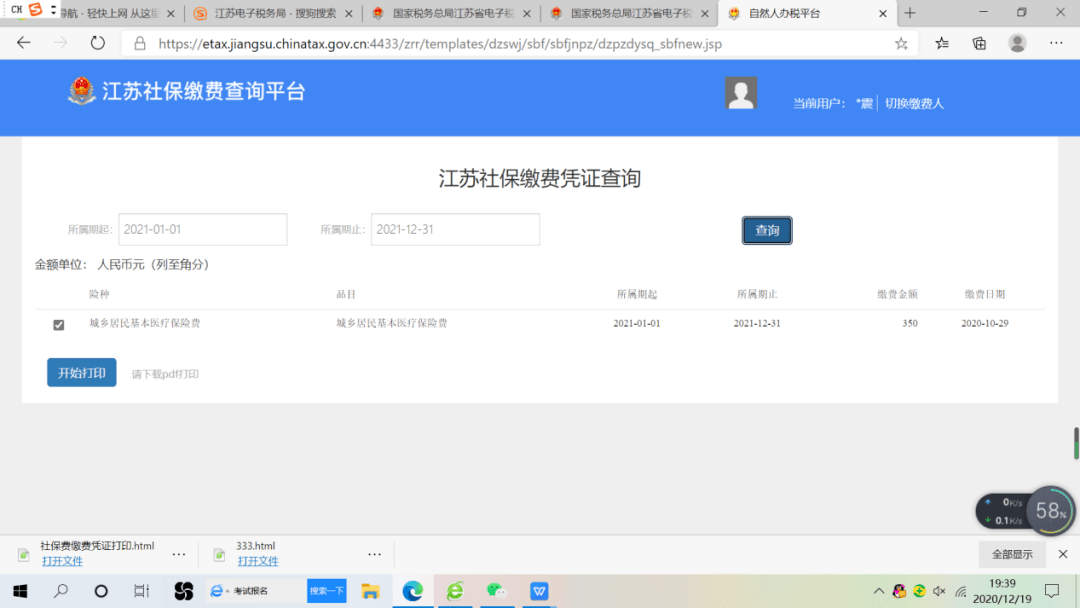The height and width of the screenshot is (608, 1080).
Task: Click 缴费日期 value 2020-10-29
Action: click(x=984, y=323)
